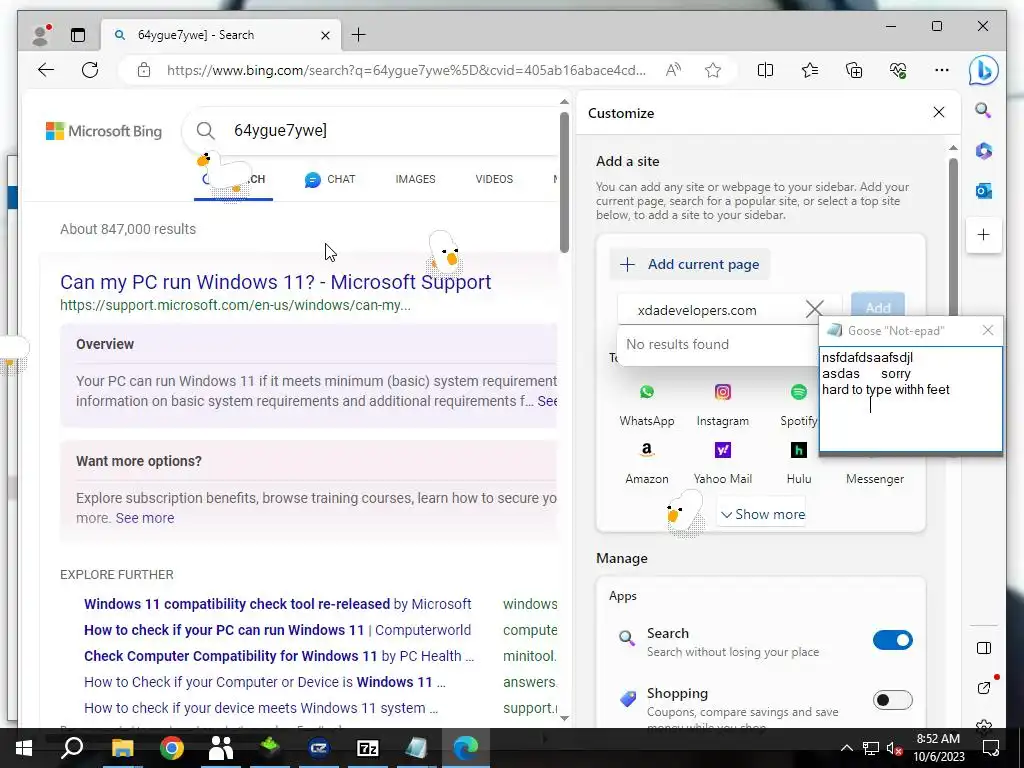The height and width of the screenshot is (768, 1024).
Task: Close the 64ygue7ywe] Search tab
Action: (x=325, y=35)
